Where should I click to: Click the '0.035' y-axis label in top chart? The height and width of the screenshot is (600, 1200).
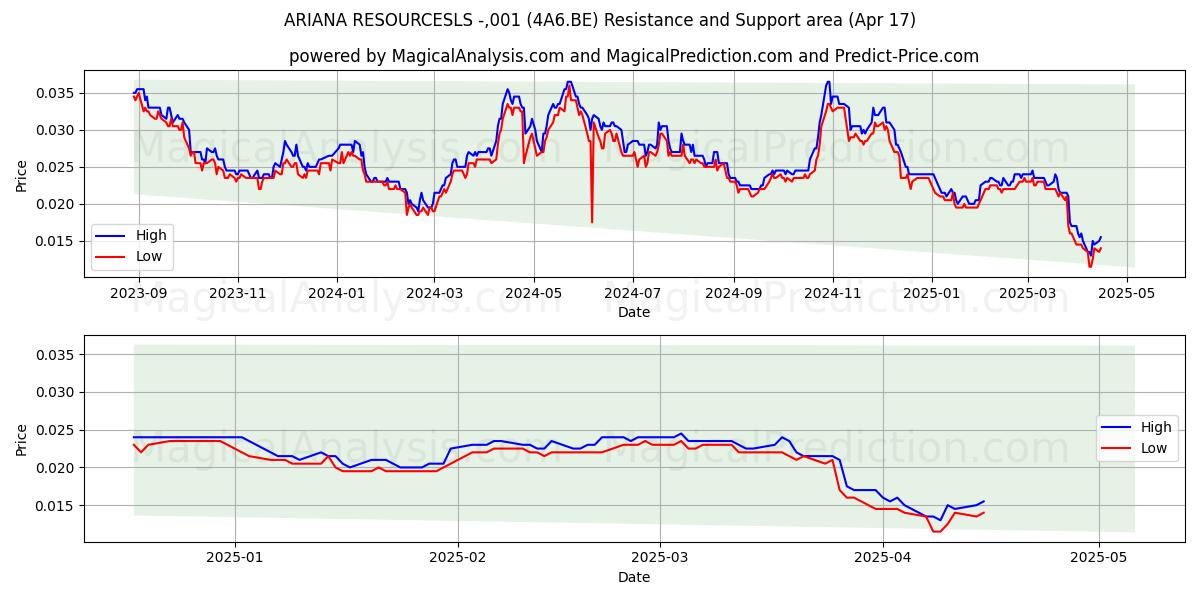(57, 93)
